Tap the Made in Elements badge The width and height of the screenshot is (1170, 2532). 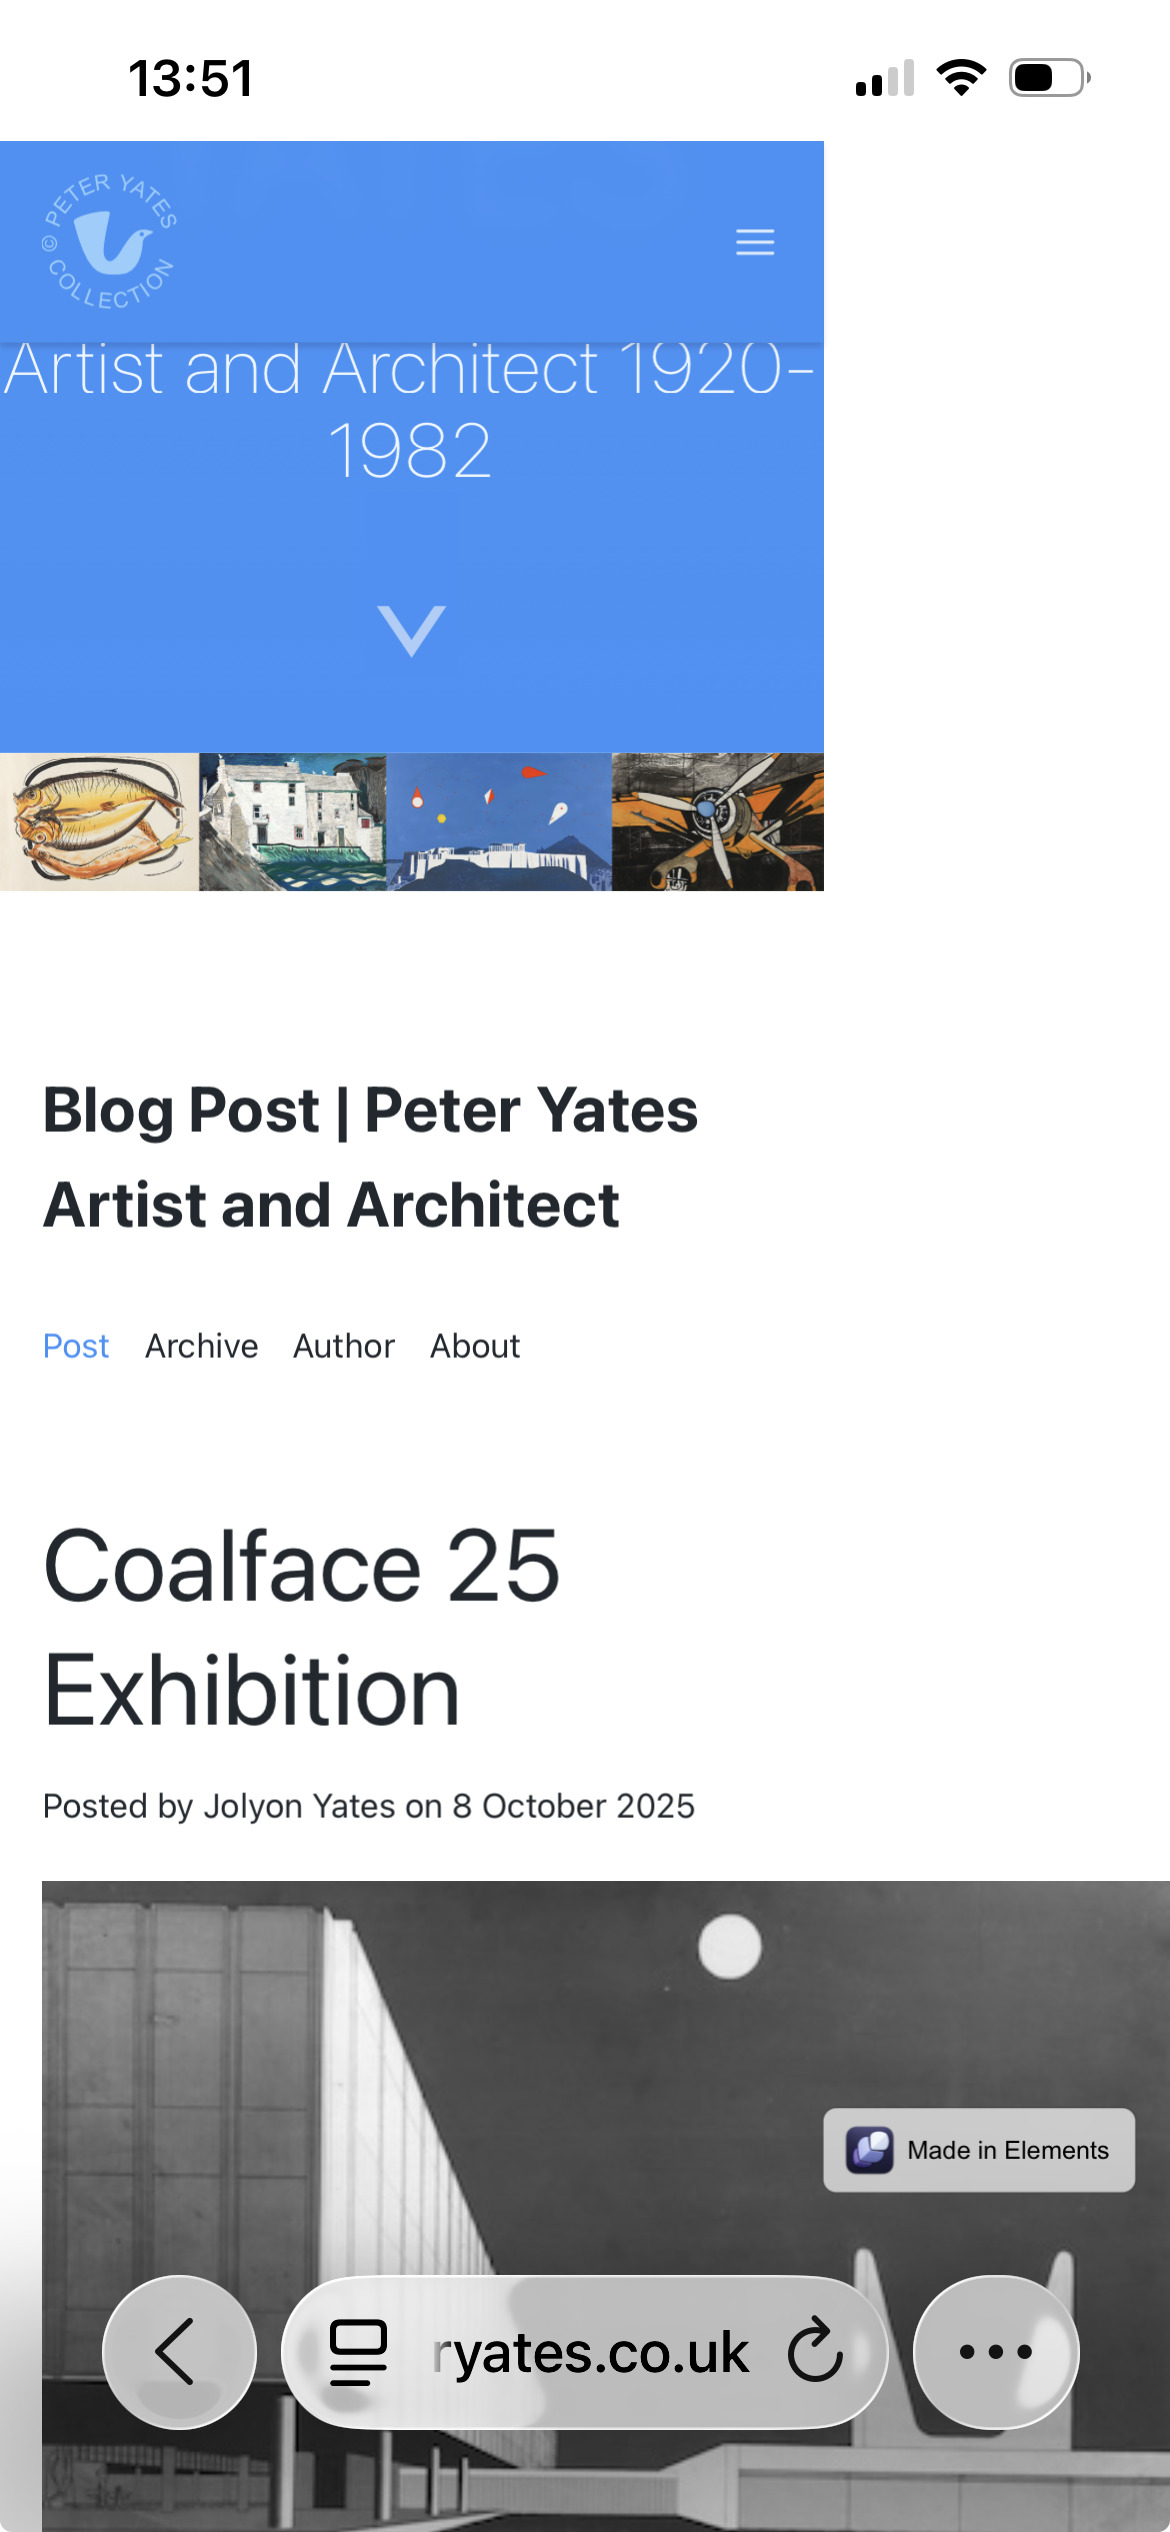[978, 2150]
